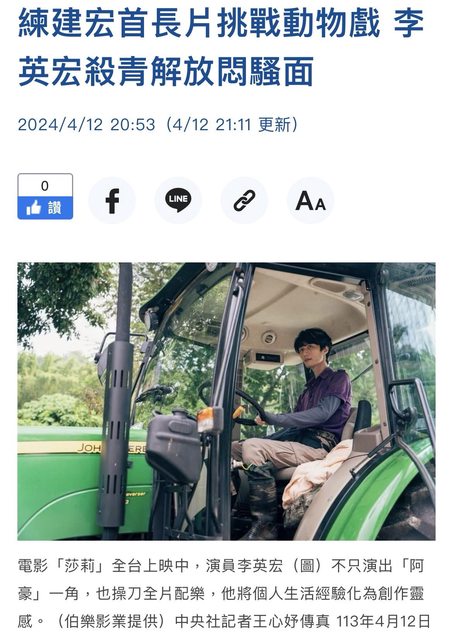Copy the article link with chain icon

244,200
